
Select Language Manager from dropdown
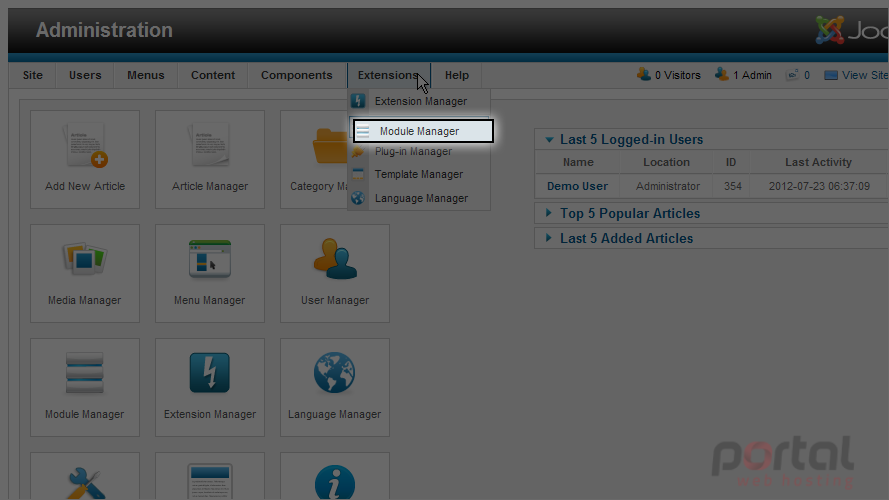tap(419, 198)
